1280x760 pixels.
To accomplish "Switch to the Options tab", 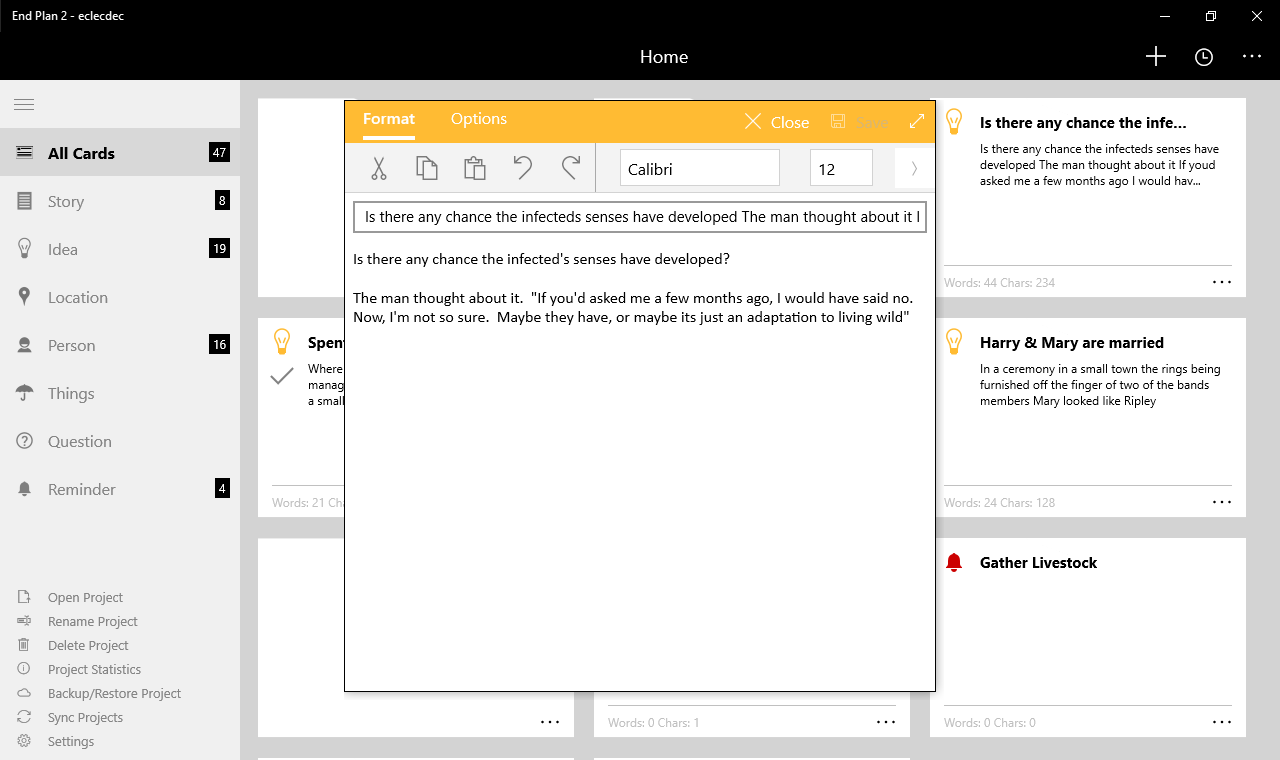I will coord(478,119).
